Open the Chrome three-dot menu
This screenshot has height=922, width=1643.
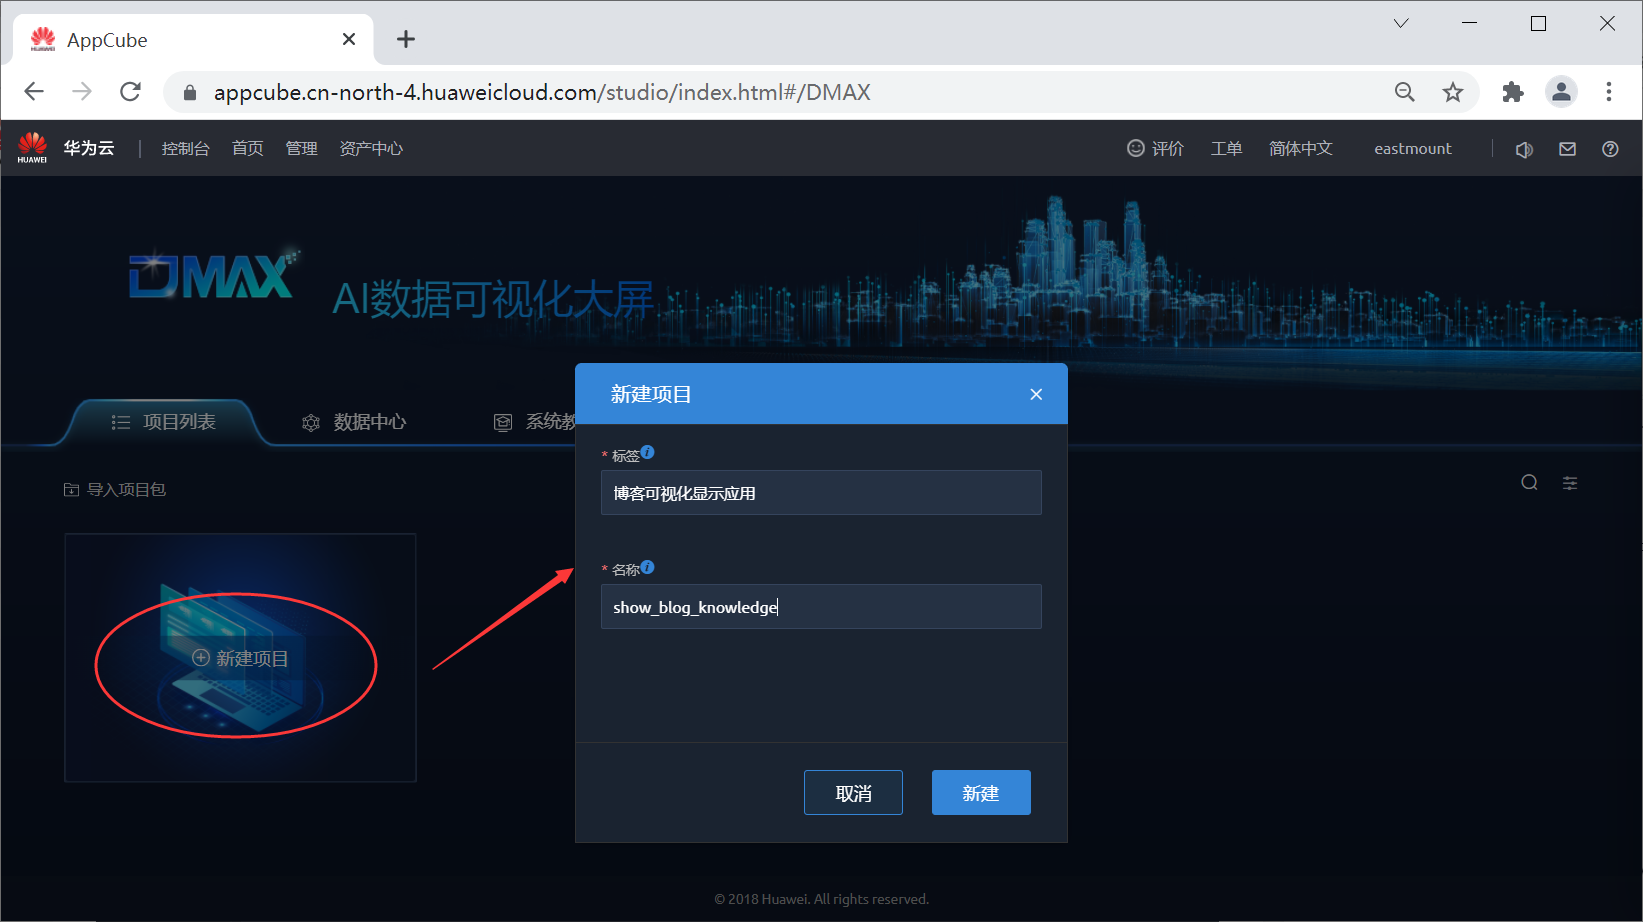tap(1609, 92)
